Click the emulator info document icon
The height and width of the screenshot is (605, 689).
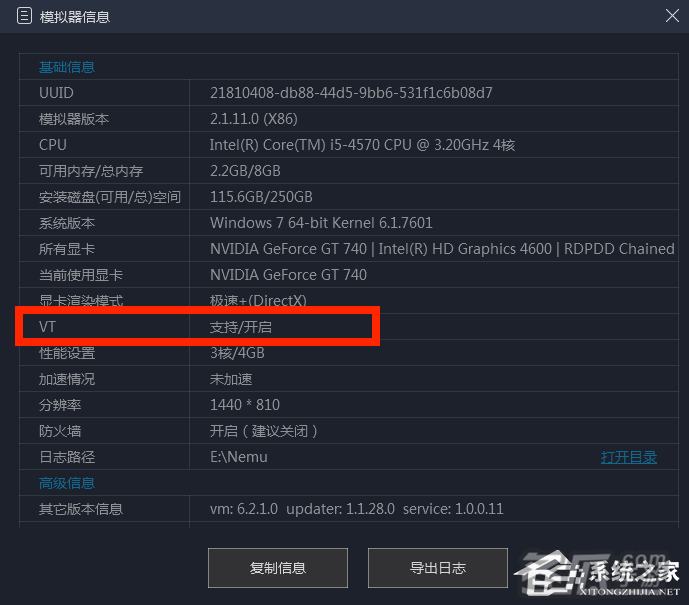pyautogui.click(x=24, y=16)
